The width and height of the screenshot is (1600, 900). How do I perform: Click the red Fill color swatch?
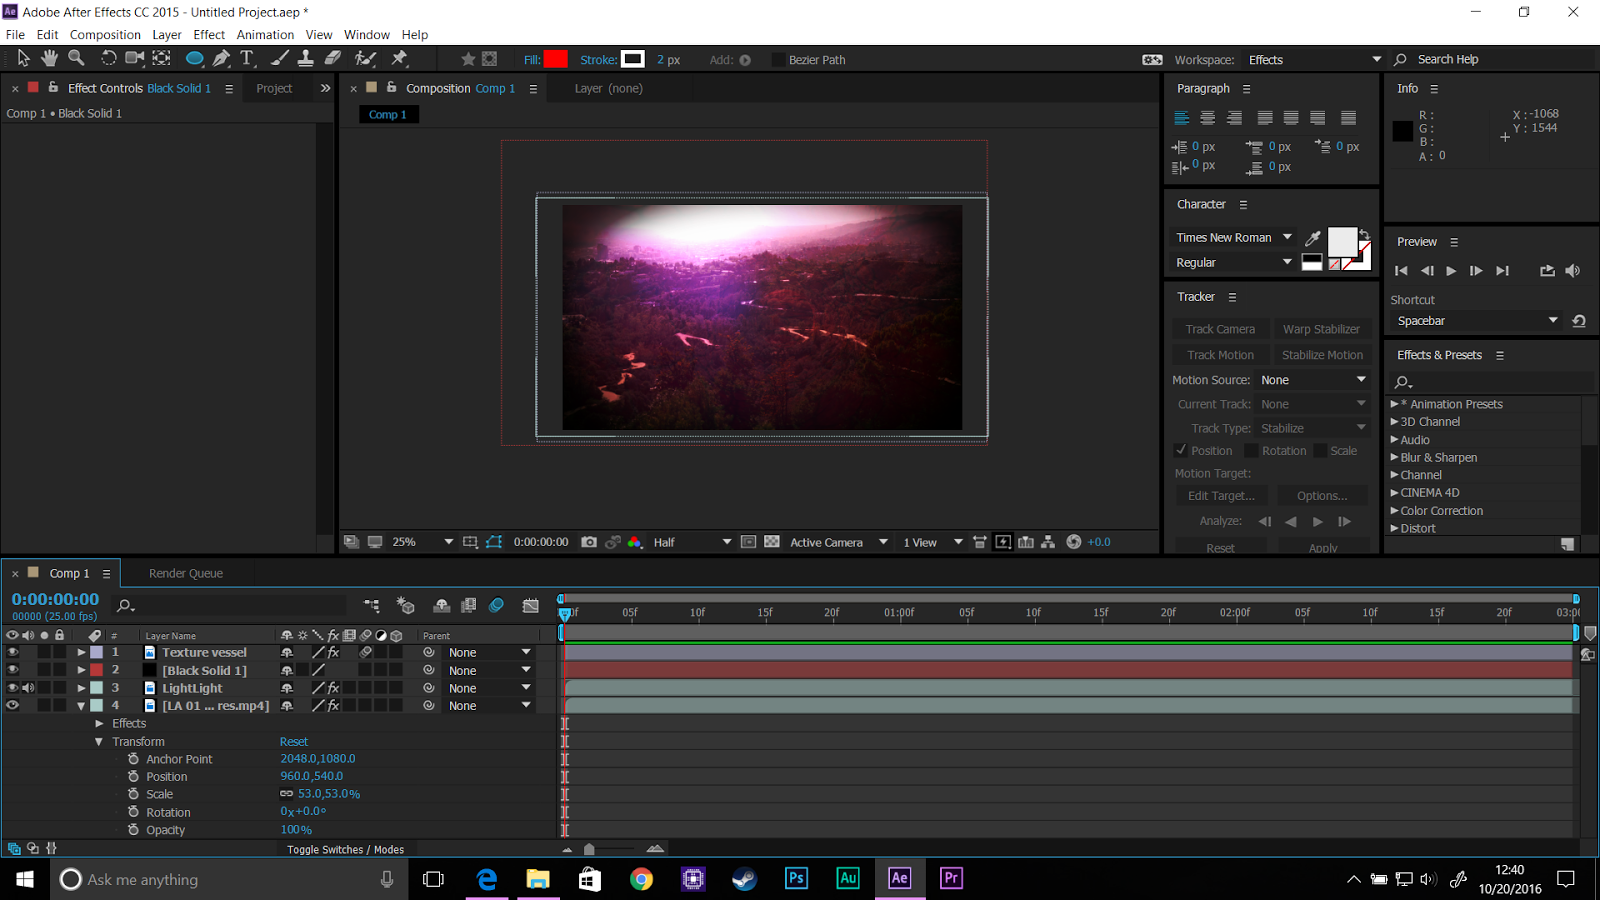[556, 59]
